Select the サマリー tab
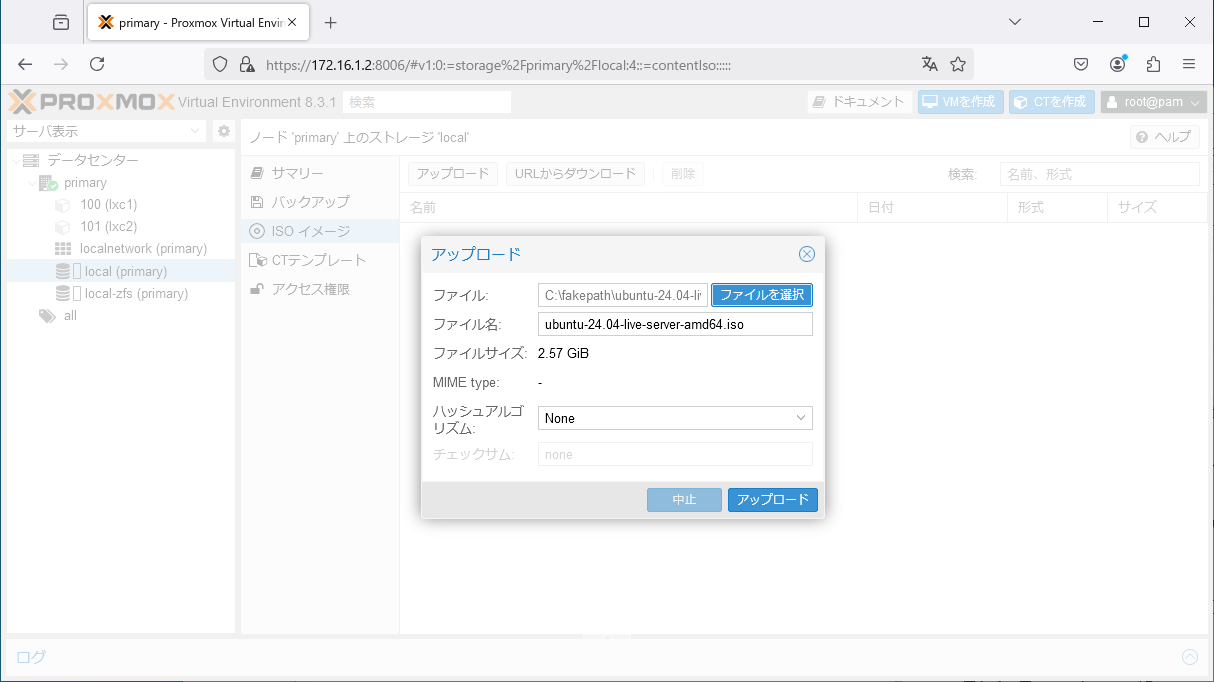 click(320, 173)
